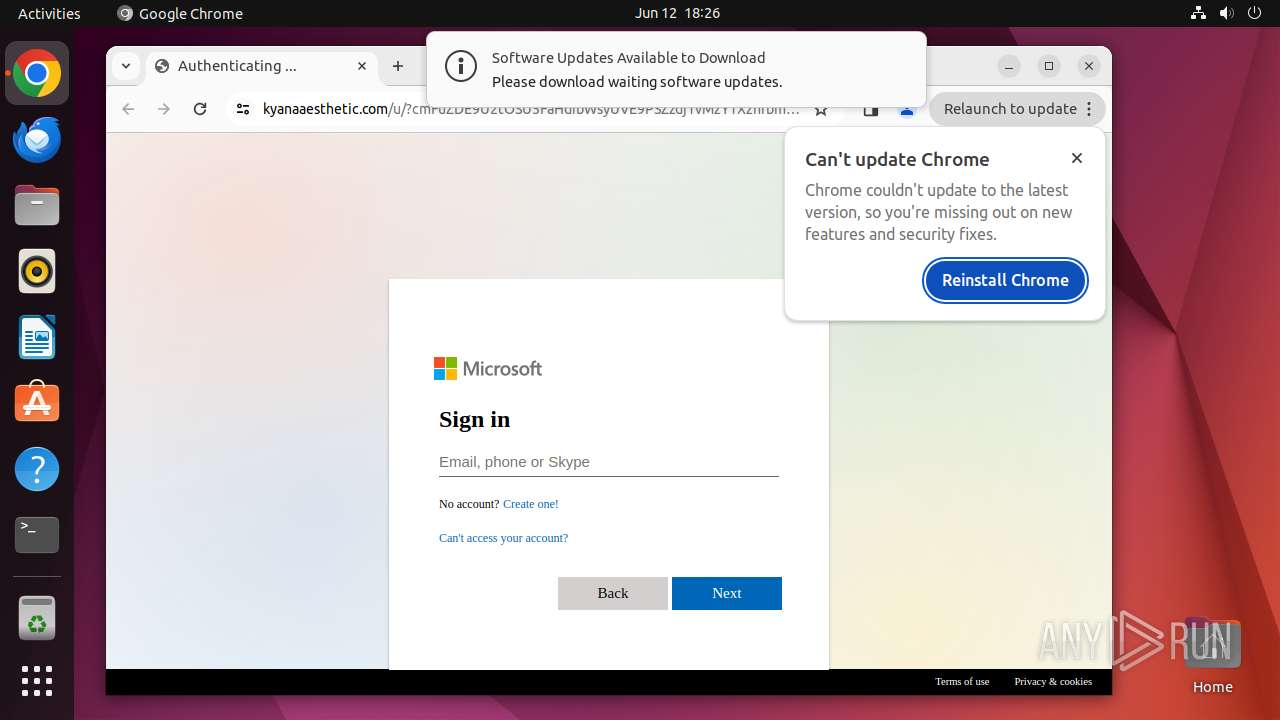Open Google Chrome app menu in top bar
This screenshot has height=720, width=1280.
tap(180, 13)
